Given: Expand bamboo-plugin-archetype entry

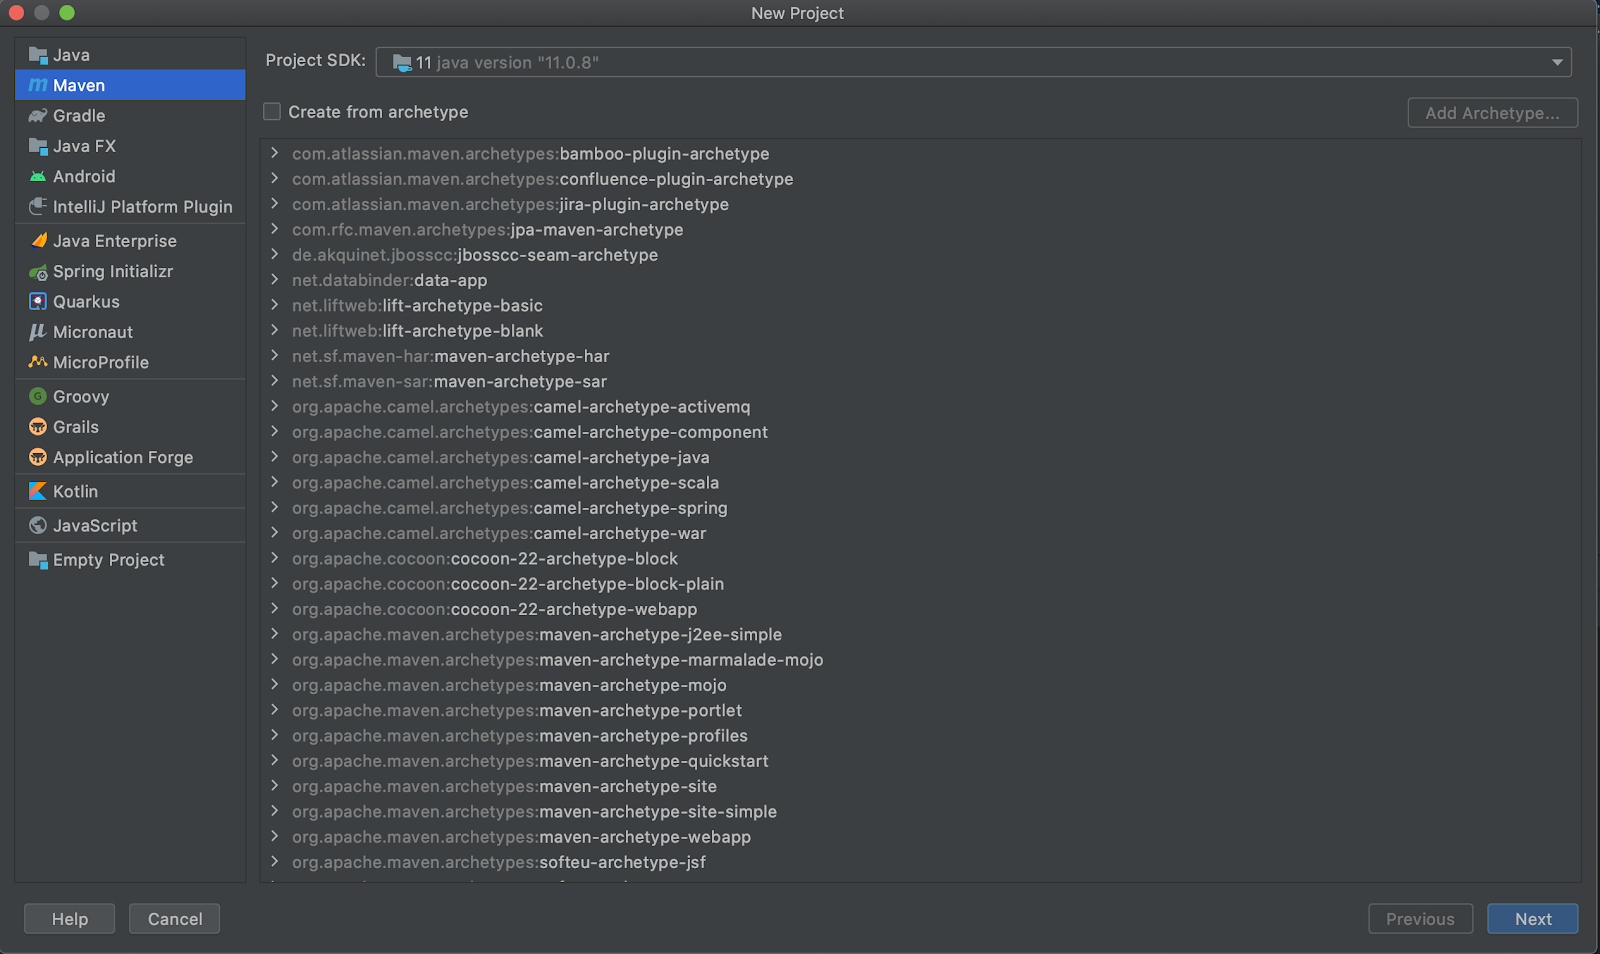Looking at the screenshot, I should pos(274,153).
